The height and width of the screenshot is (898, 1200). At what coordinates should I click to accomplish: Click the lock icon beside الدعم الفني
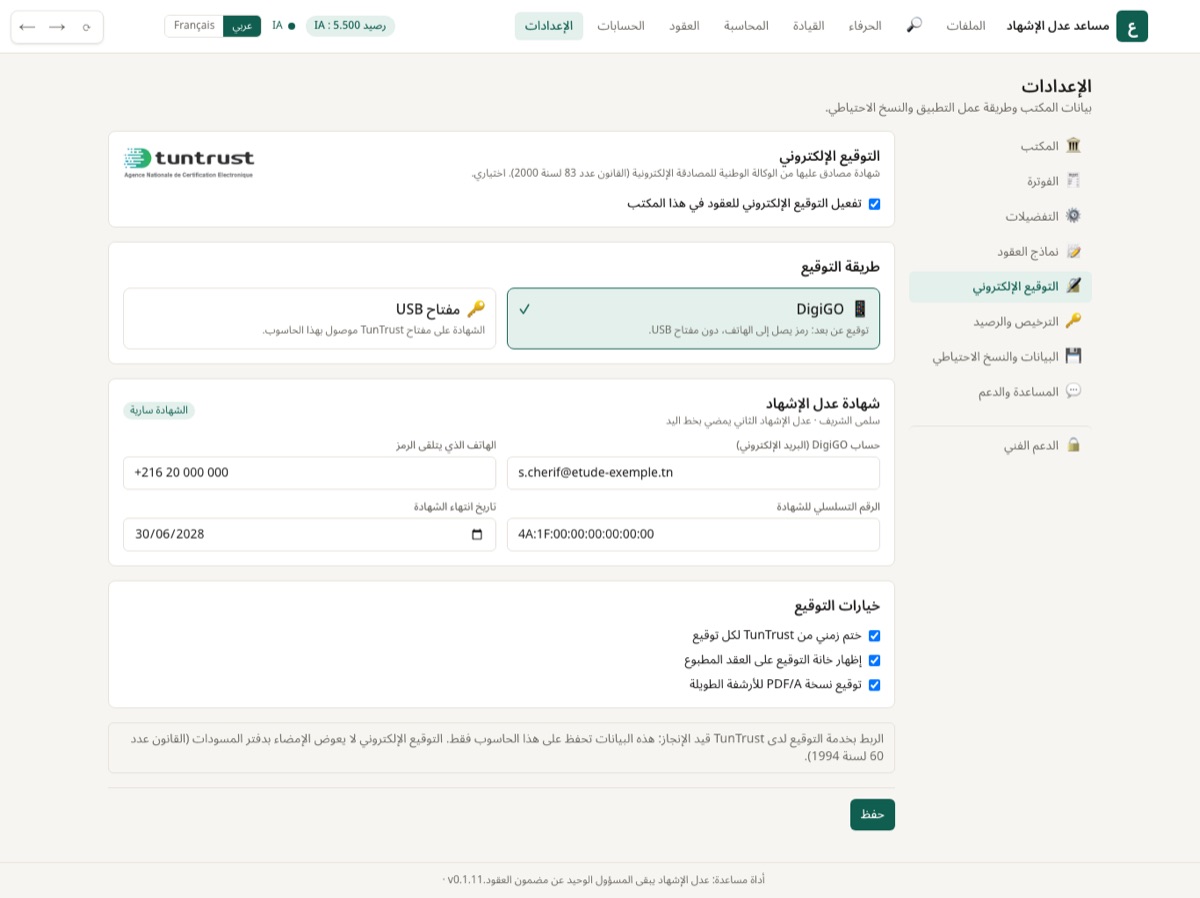1073,445
